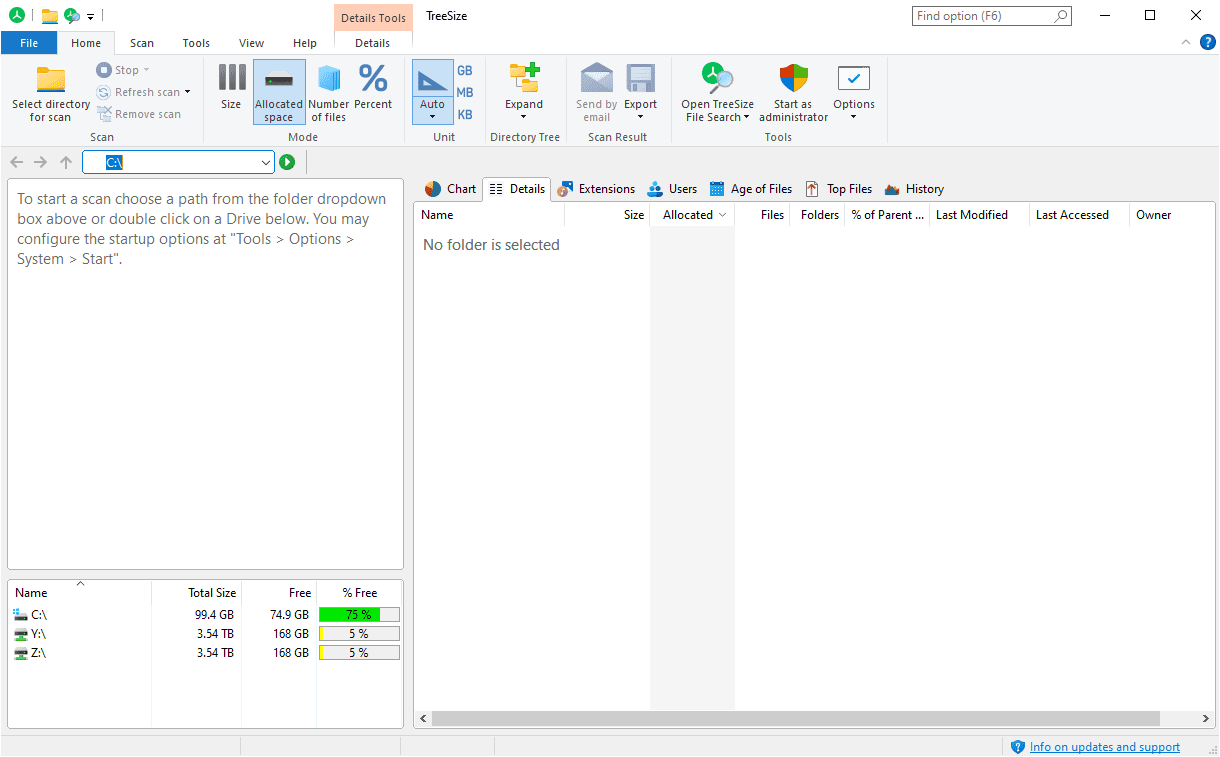Open Top Files tab

(838, 189)
